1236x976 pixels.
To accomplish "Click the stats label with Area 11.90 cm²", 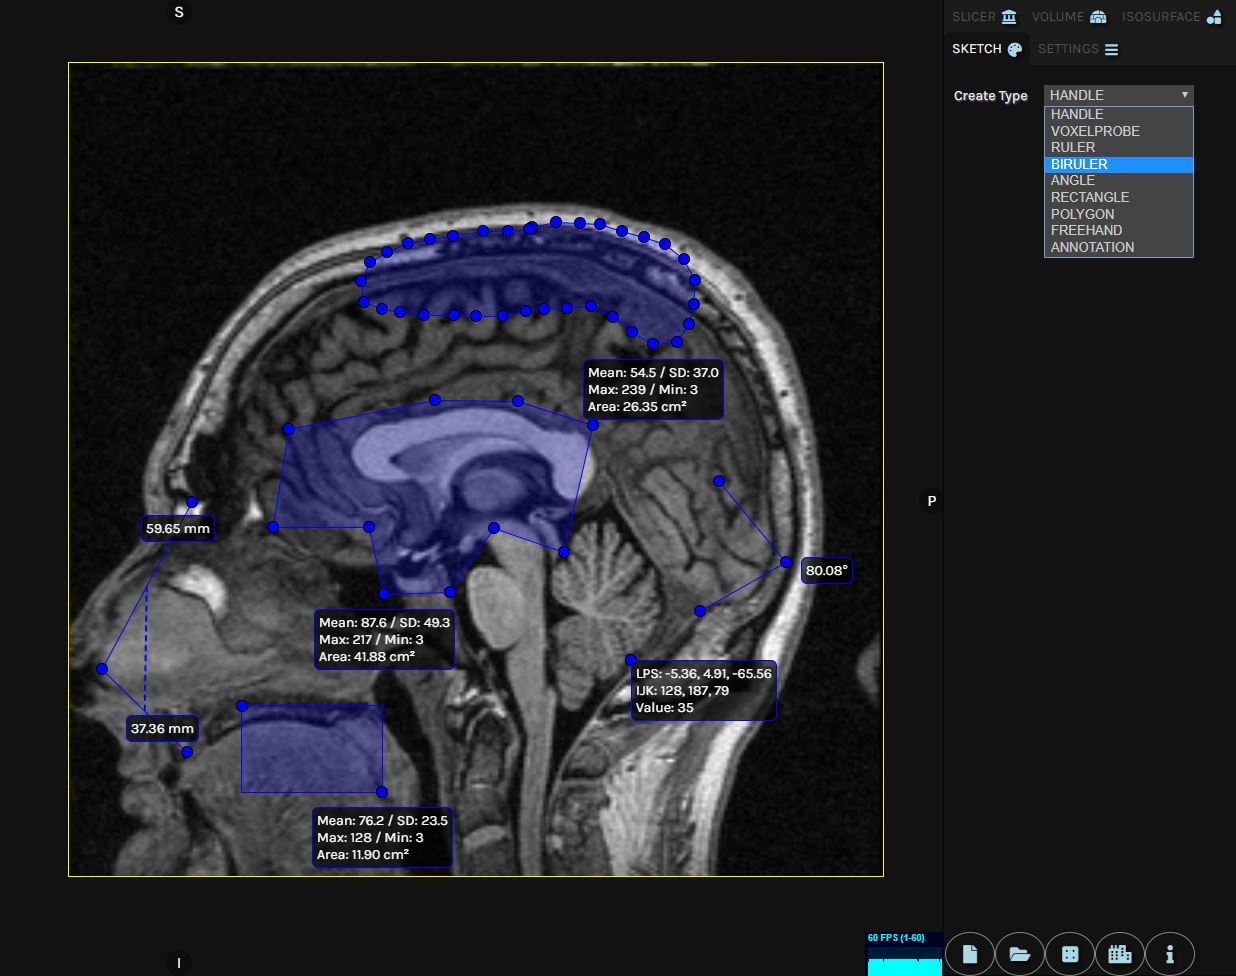I will tap(382, 838).
